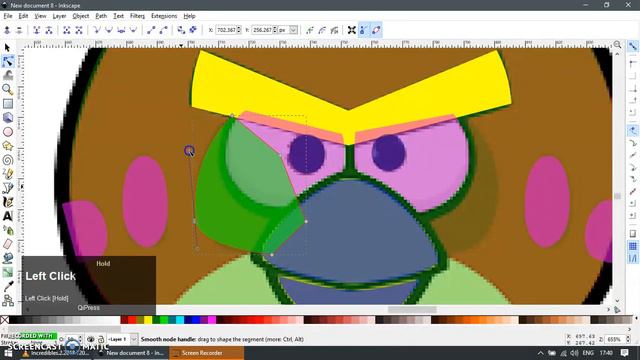
Task: Select the Calligraphy tool
Action: 7,202
